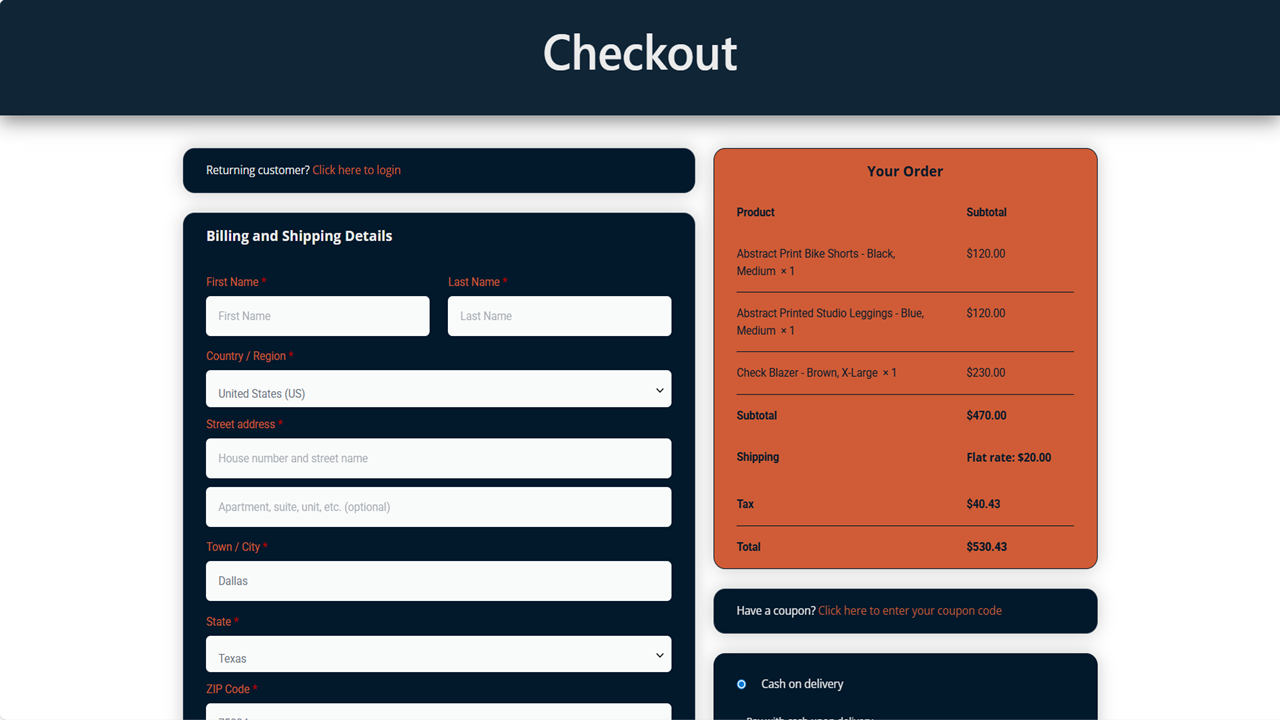Click the Town / City field containing Dallas
This screenshot has width=1280, height=720.
click(x=438, y=581)
